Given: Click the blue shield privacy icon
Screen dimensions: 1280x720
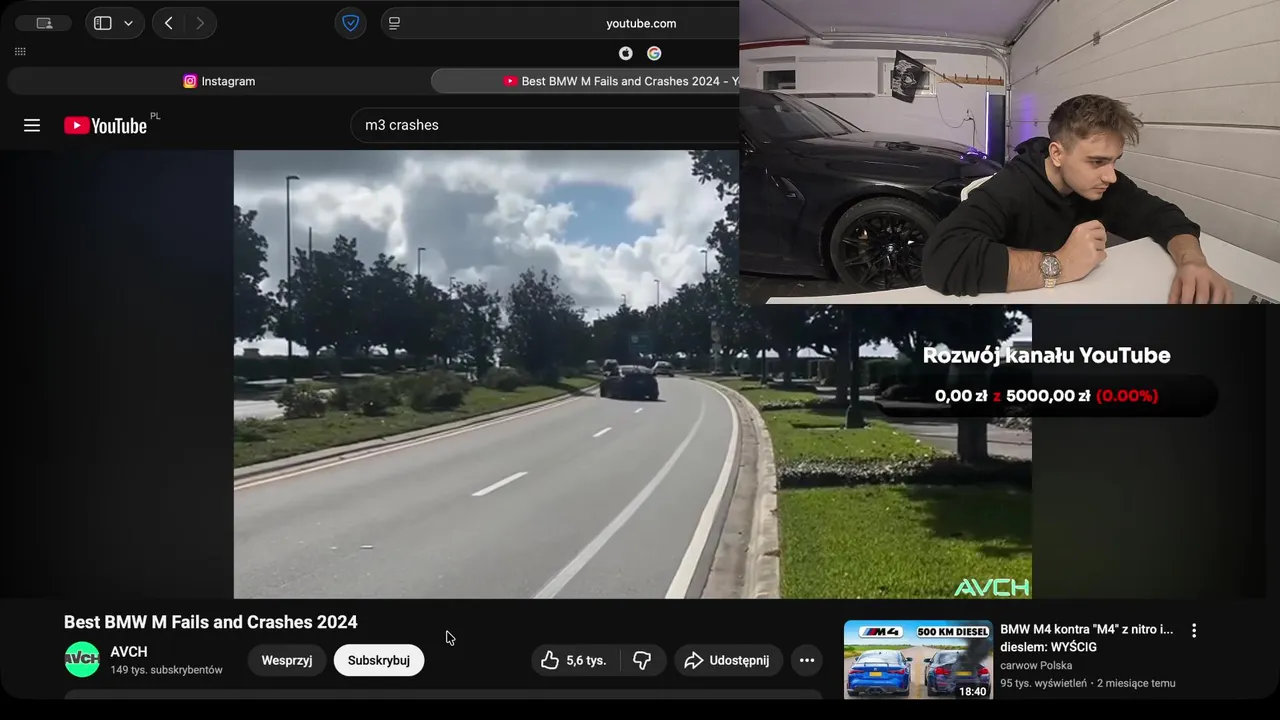Looking at the screenshot, I should tap(351, 23).
